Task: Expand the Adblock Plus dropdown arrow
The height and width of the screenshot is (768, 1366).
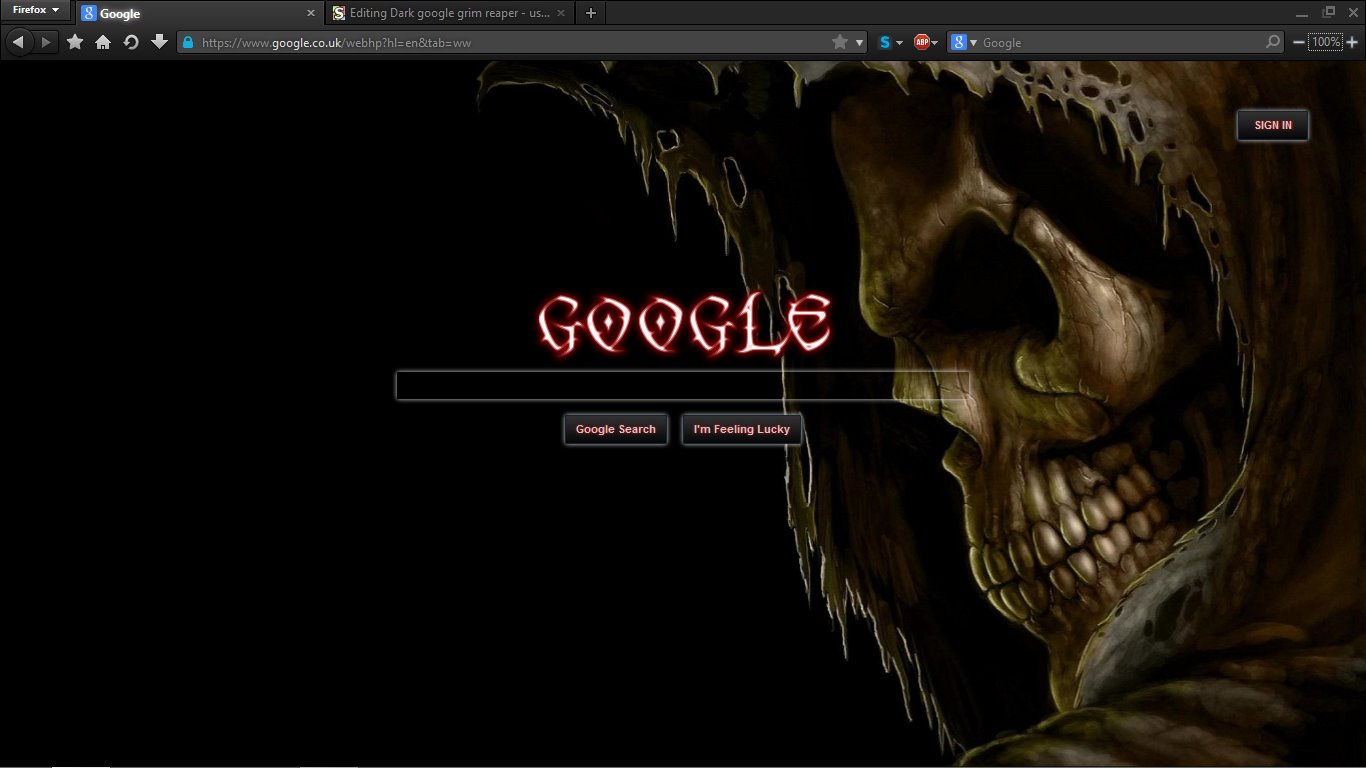Action: [934, 42]
